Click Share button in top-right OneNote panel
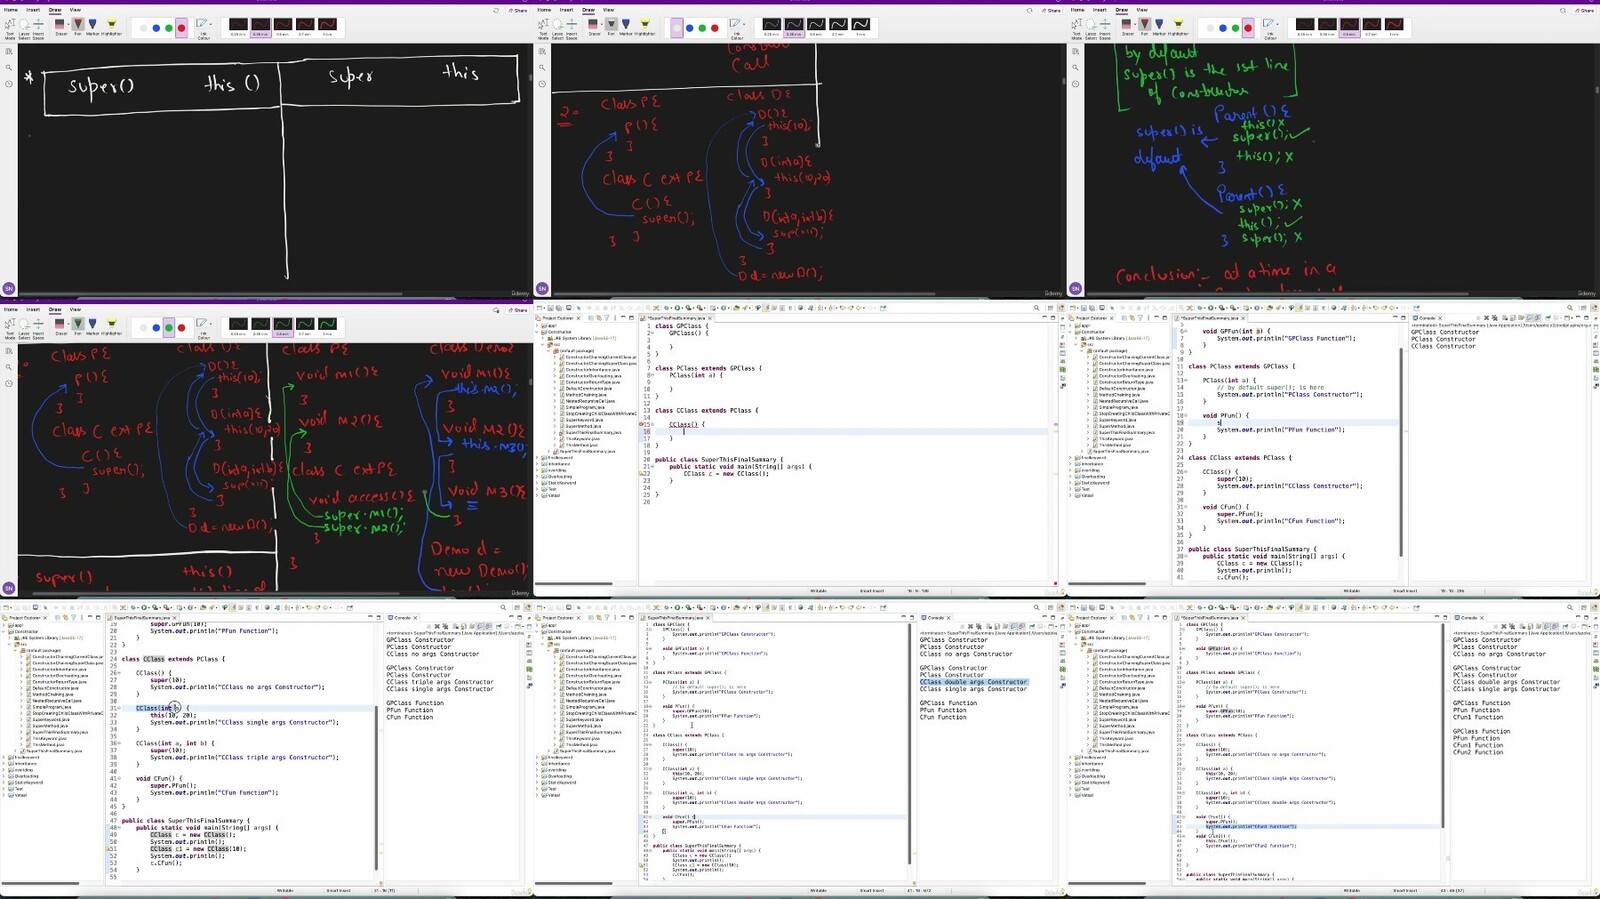The height and width of the screenshot is (899, 1600). tap(1583, 11)
